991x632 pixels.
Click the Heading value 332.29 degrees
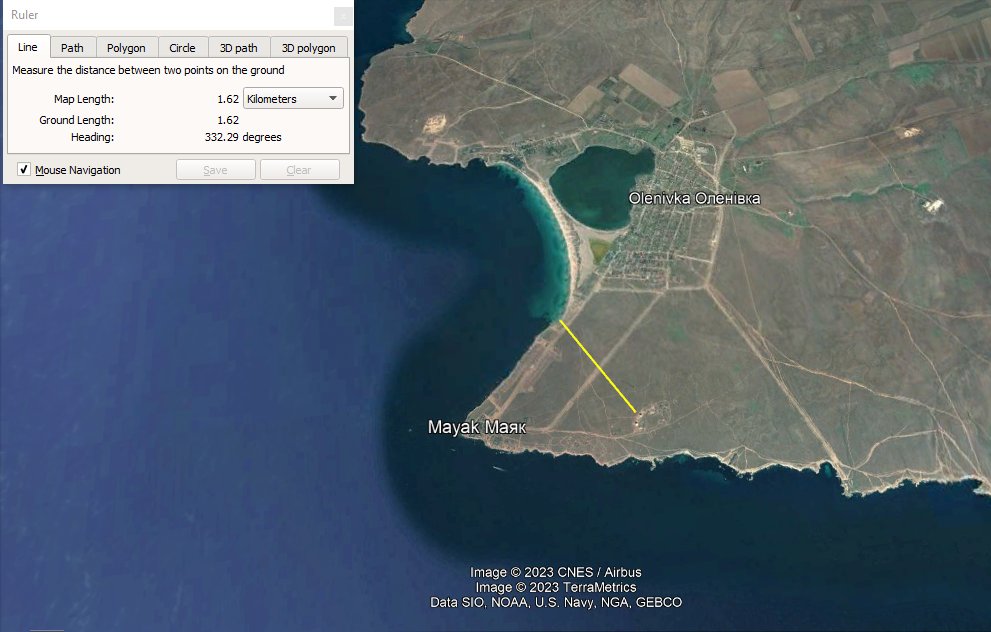click(x=236, y=137)
